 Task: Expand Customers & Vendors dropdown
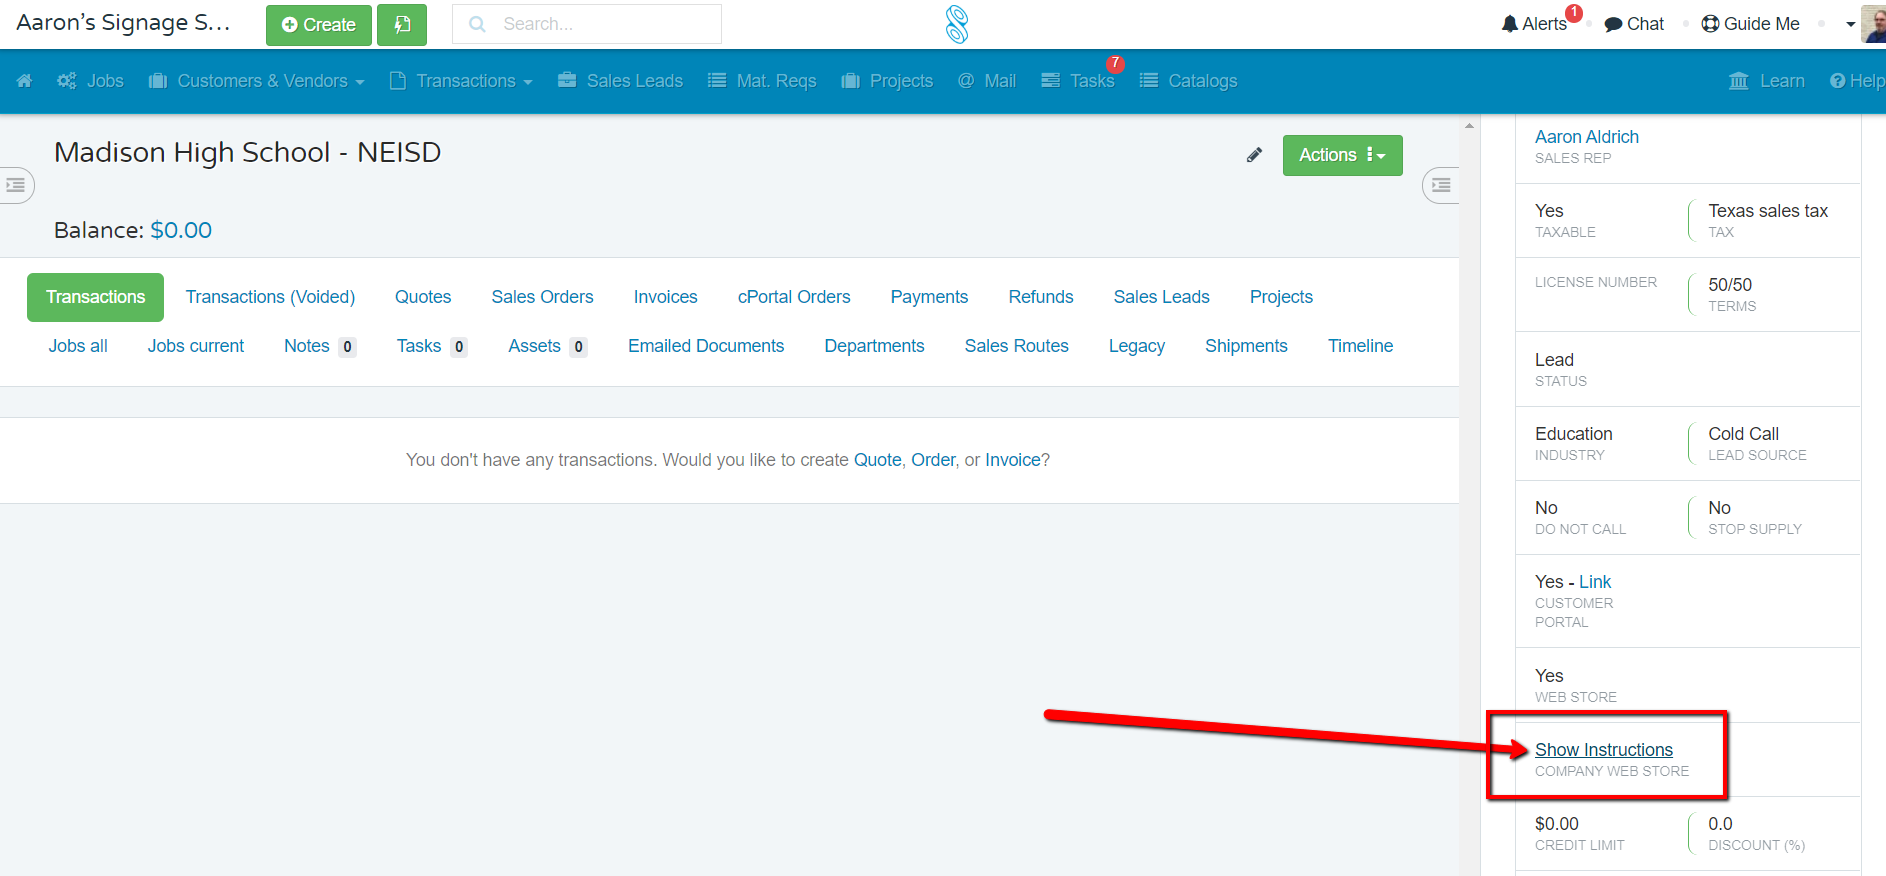coord(256,81)
